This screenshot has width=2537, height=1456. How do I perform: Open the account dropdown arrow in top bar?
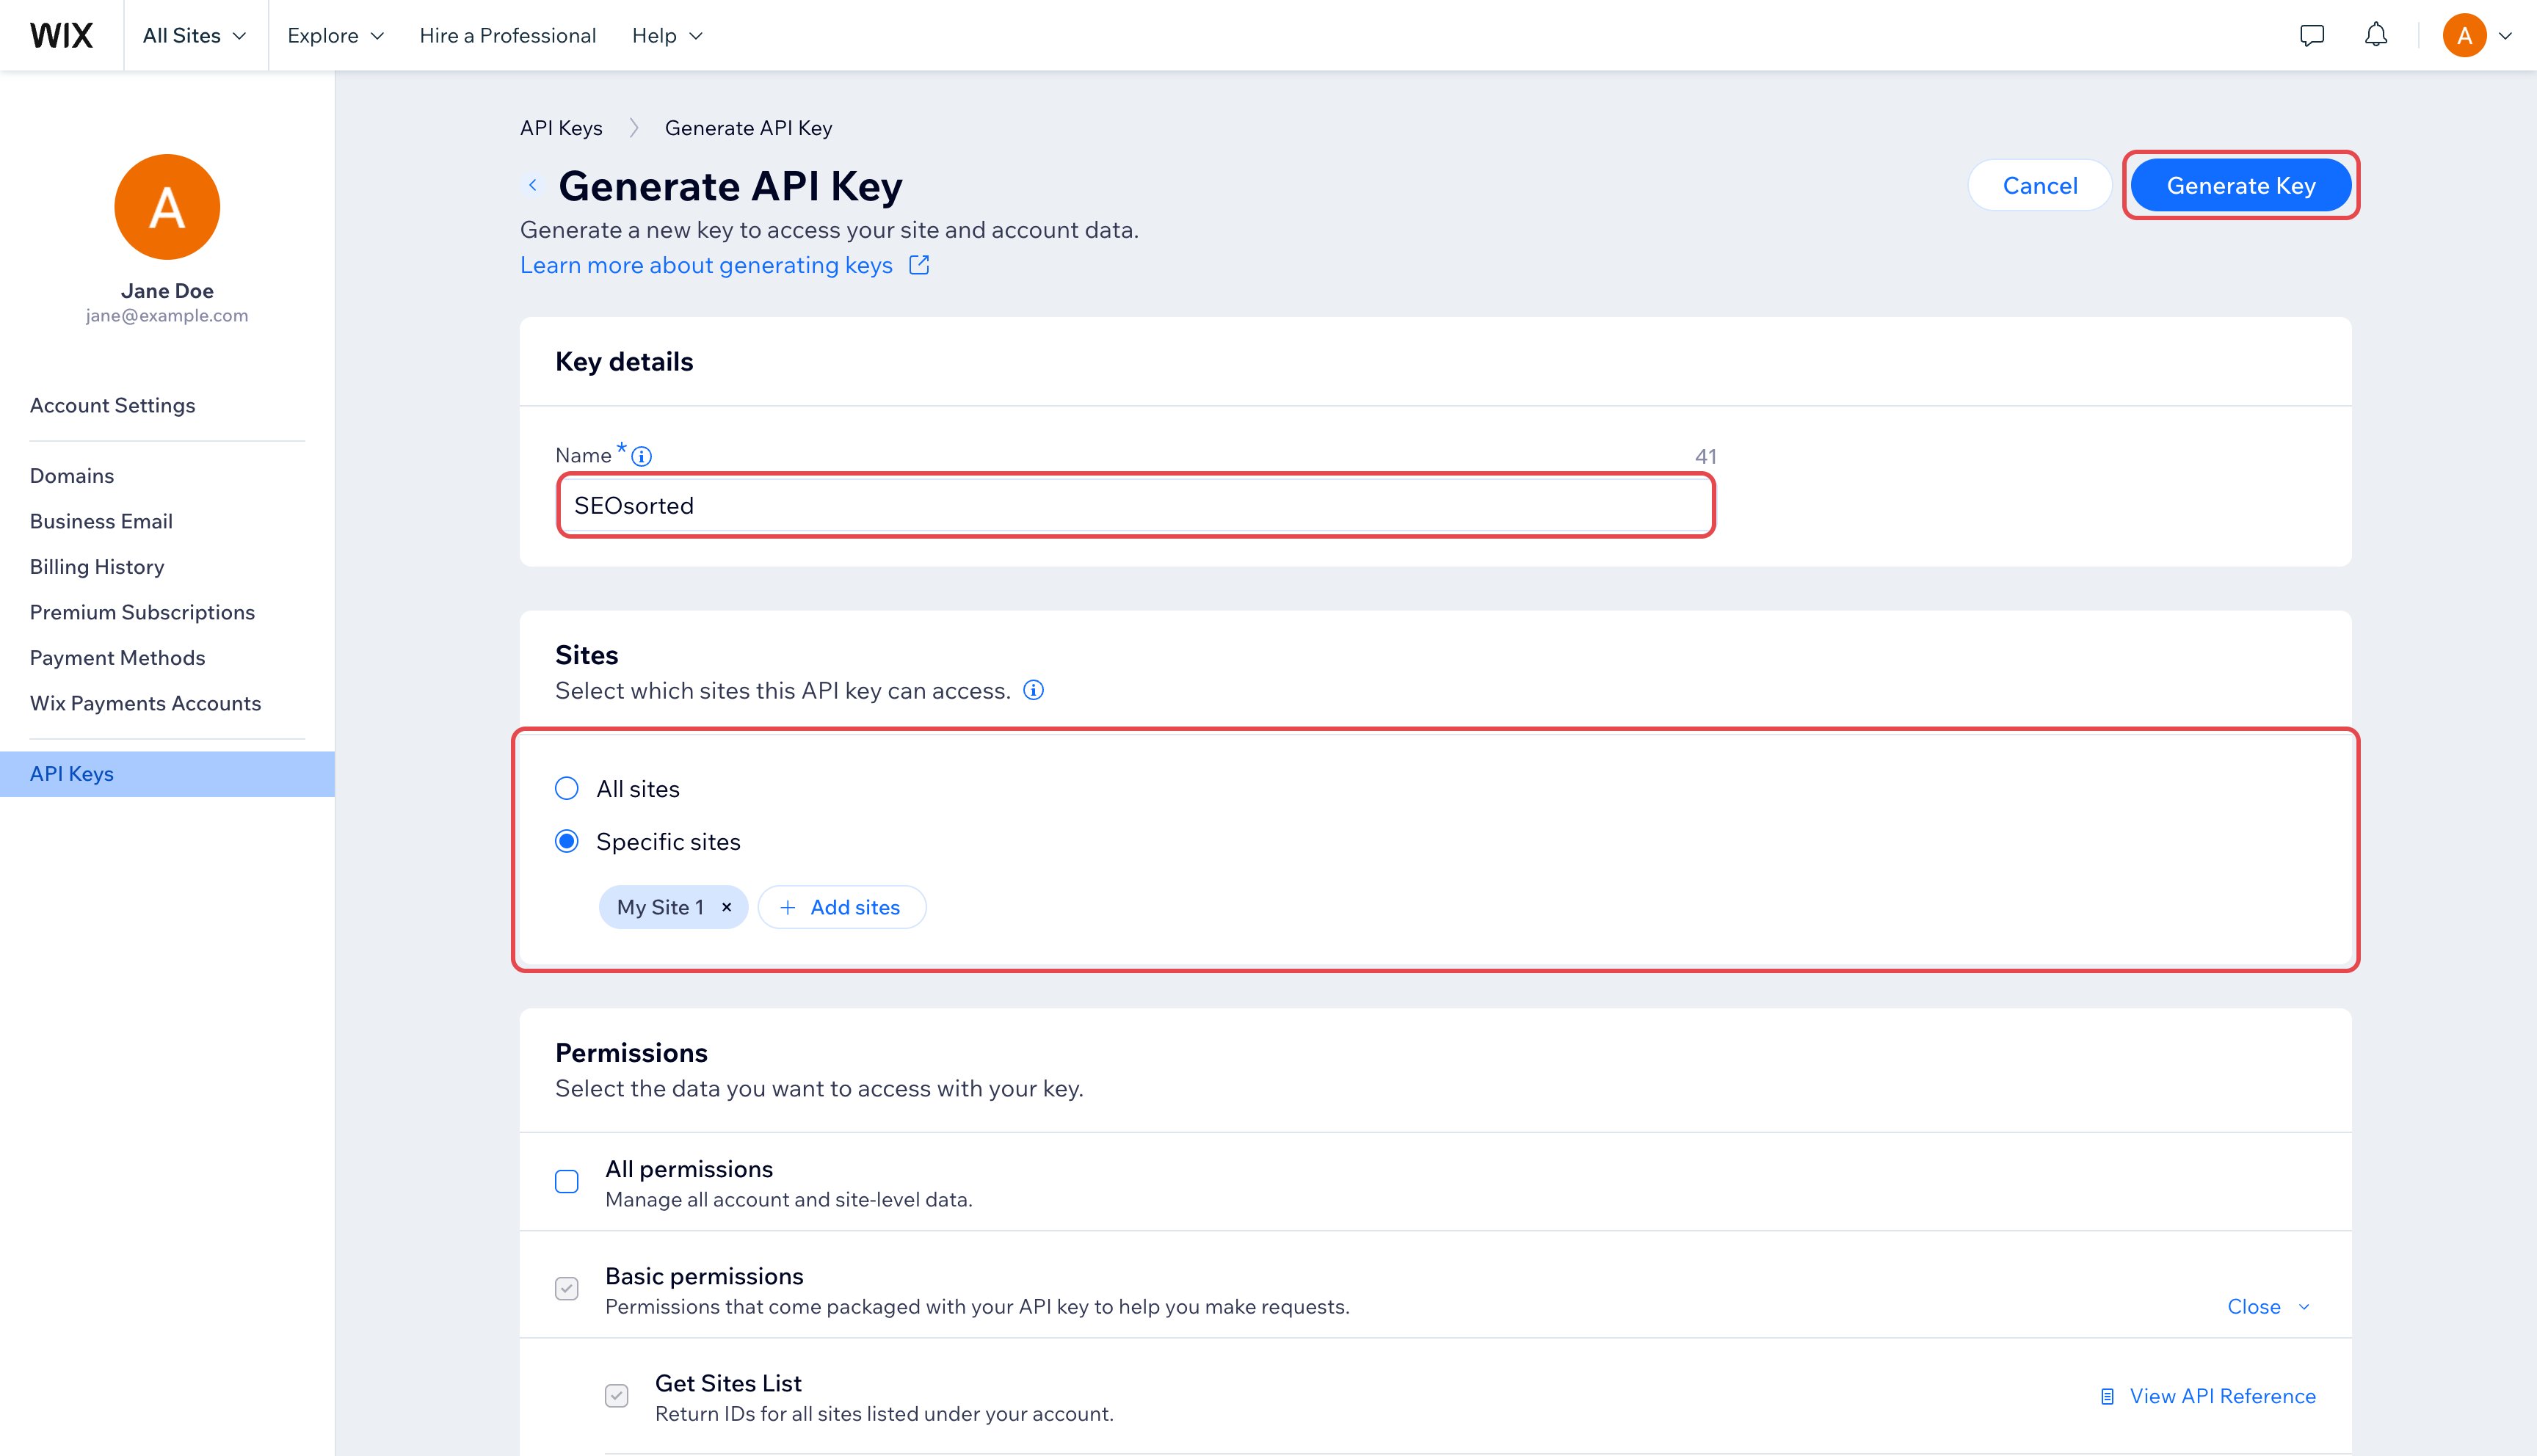click(x=2505, y=36)
